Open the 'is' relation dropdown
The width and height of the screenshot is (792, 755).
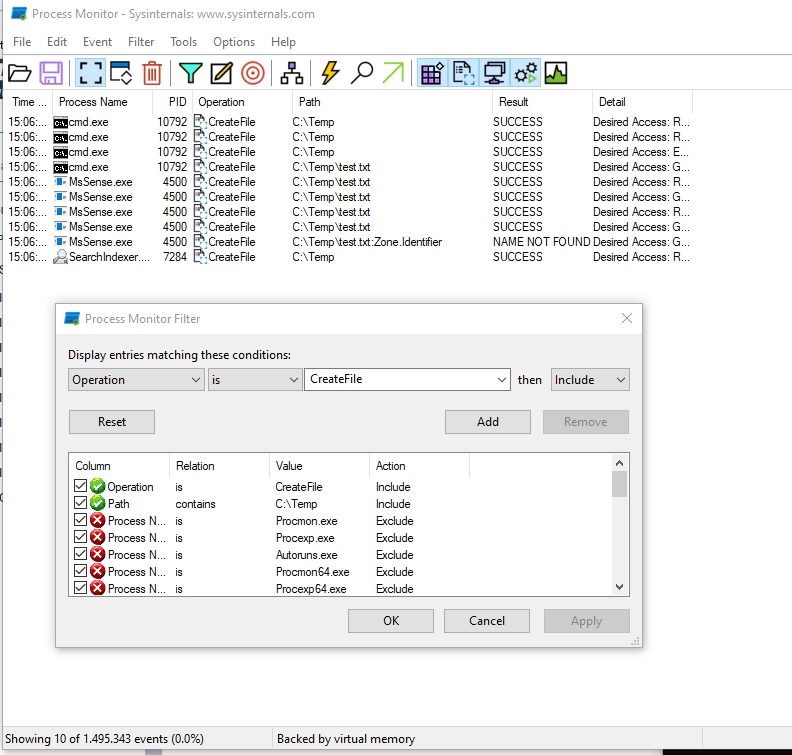(255, 380)
